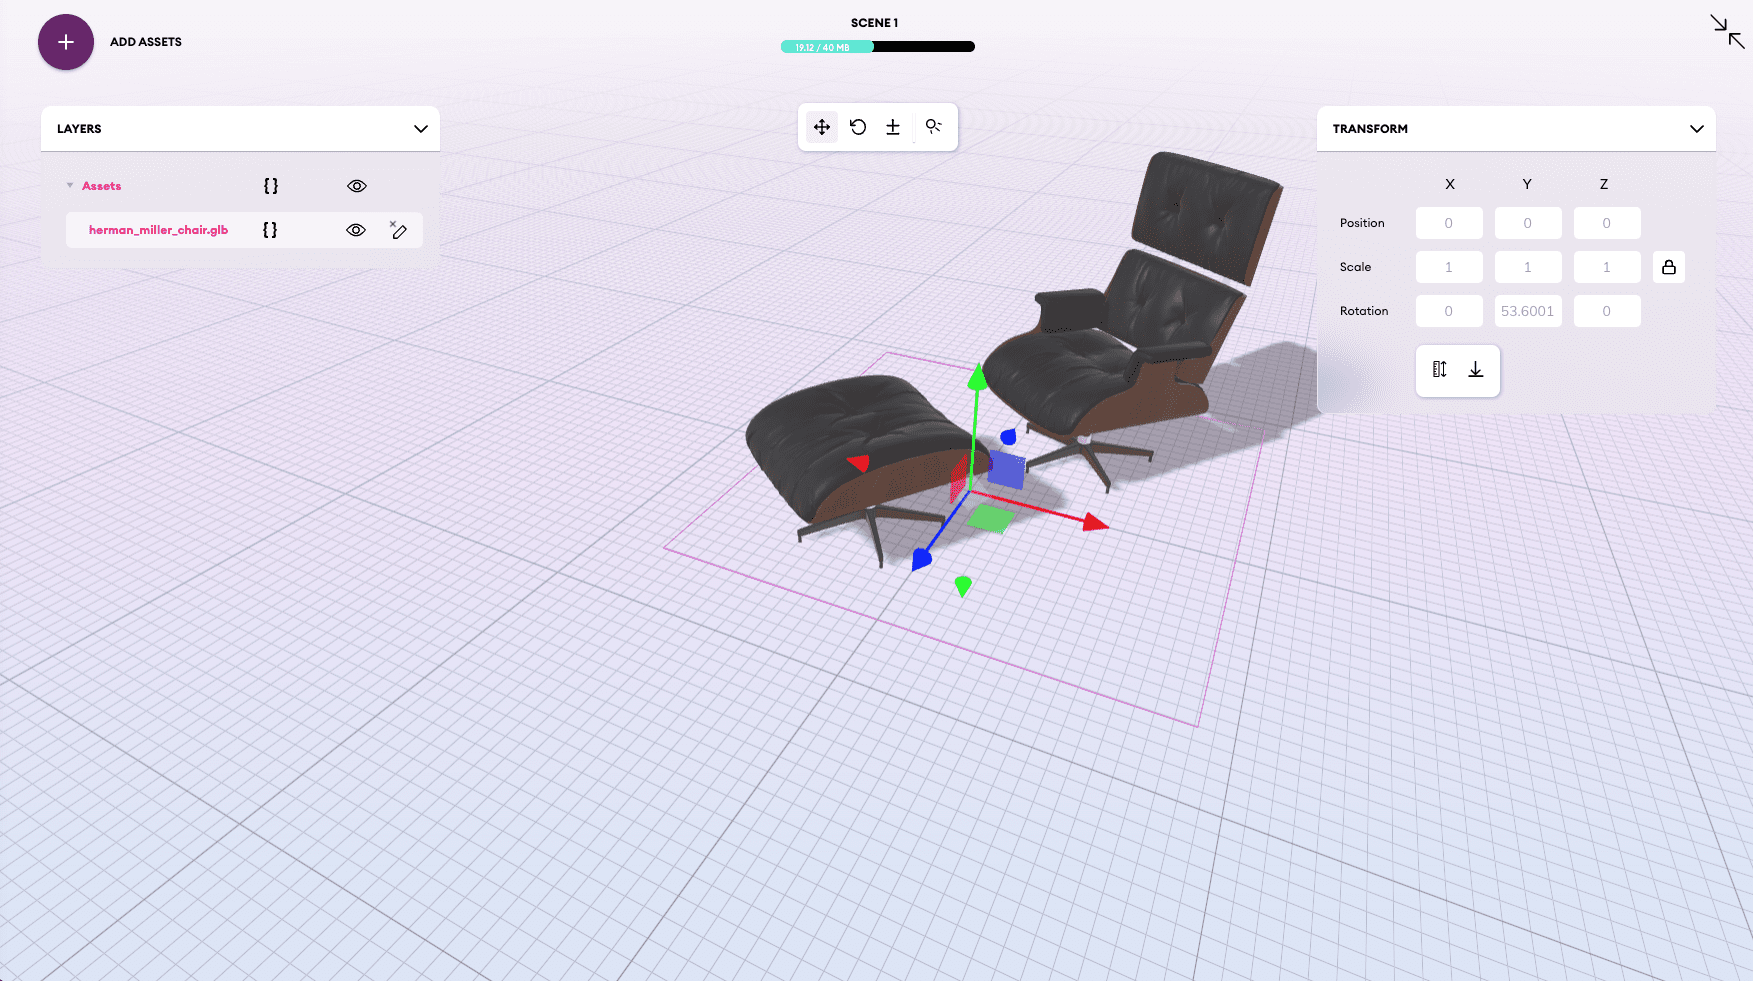Viewport: 1753px width, 981px height.
Task: Toggle visibility of the Assets group
Action: pyautogui.click(x=357, y=186)
